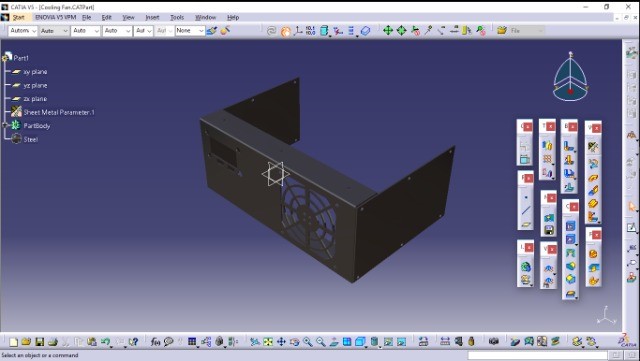Click the New document icon
Viewport: 640px width, 361px height.
pyautogui.click(x=13, y=341)
